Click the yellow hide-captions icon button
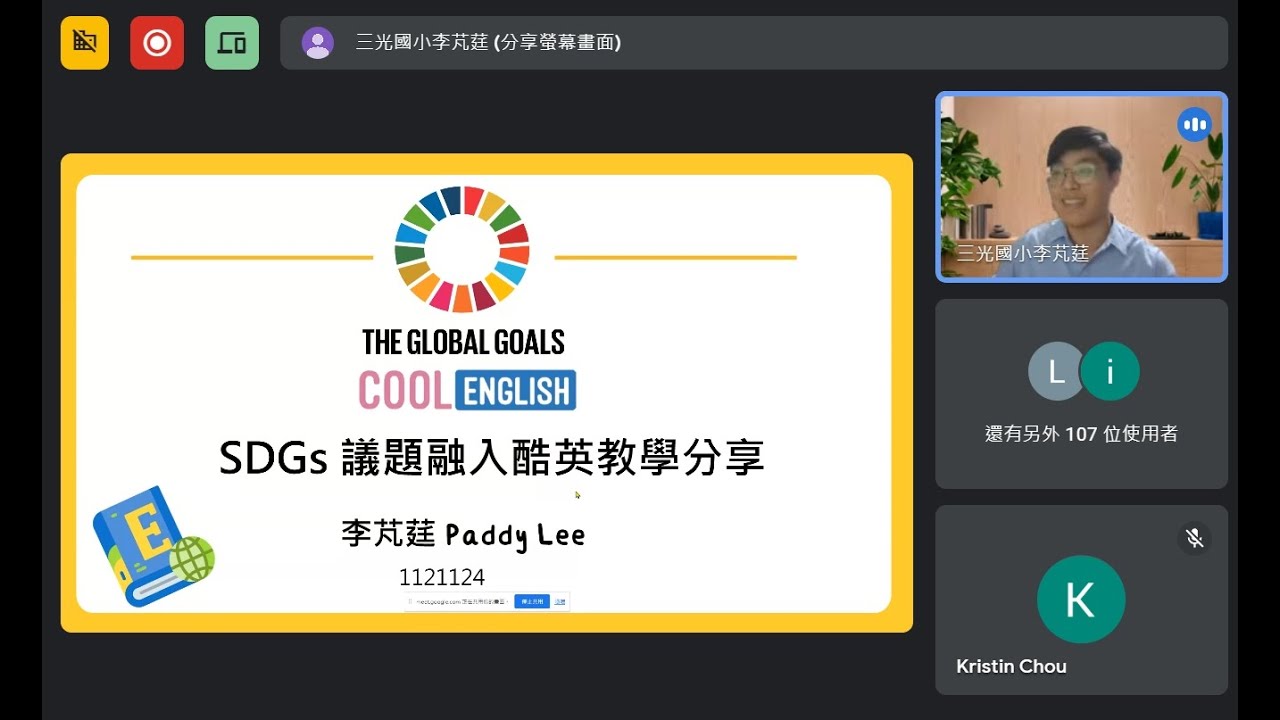 pyautogui.click(x=85, y=43)
